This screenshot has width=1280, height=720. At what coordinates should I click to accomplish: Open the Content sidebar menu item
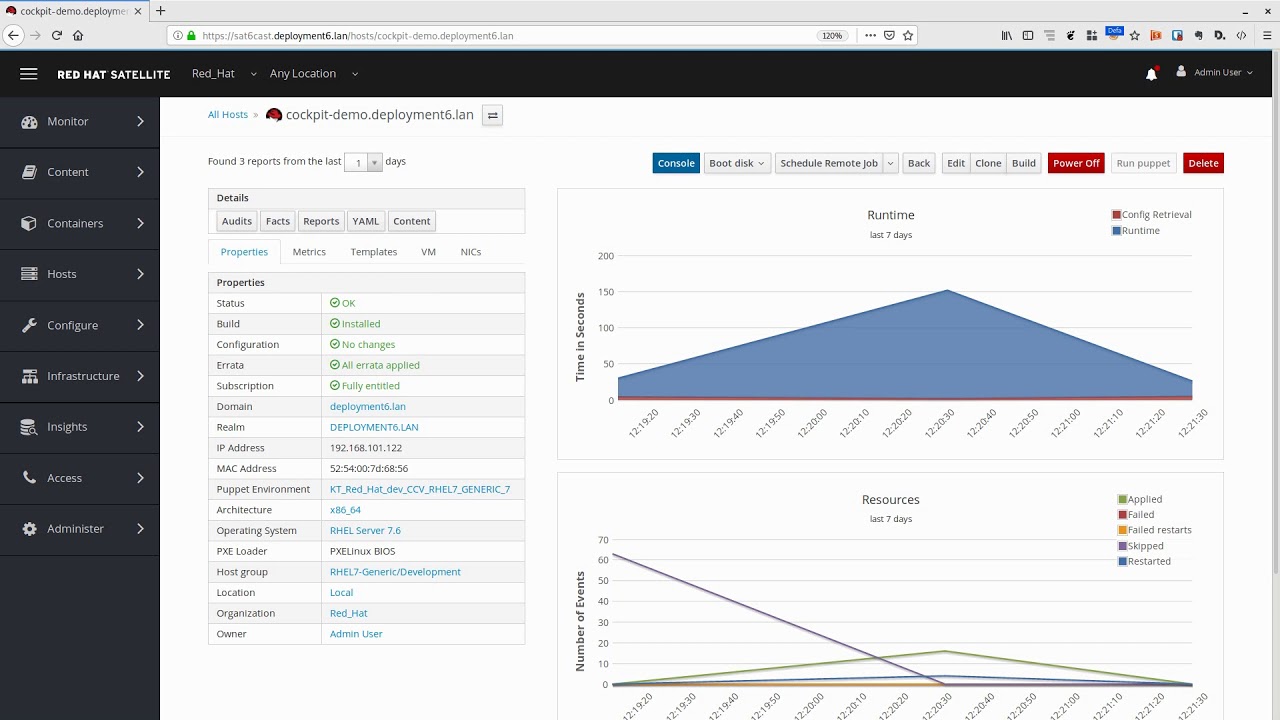tap(79, 172)
